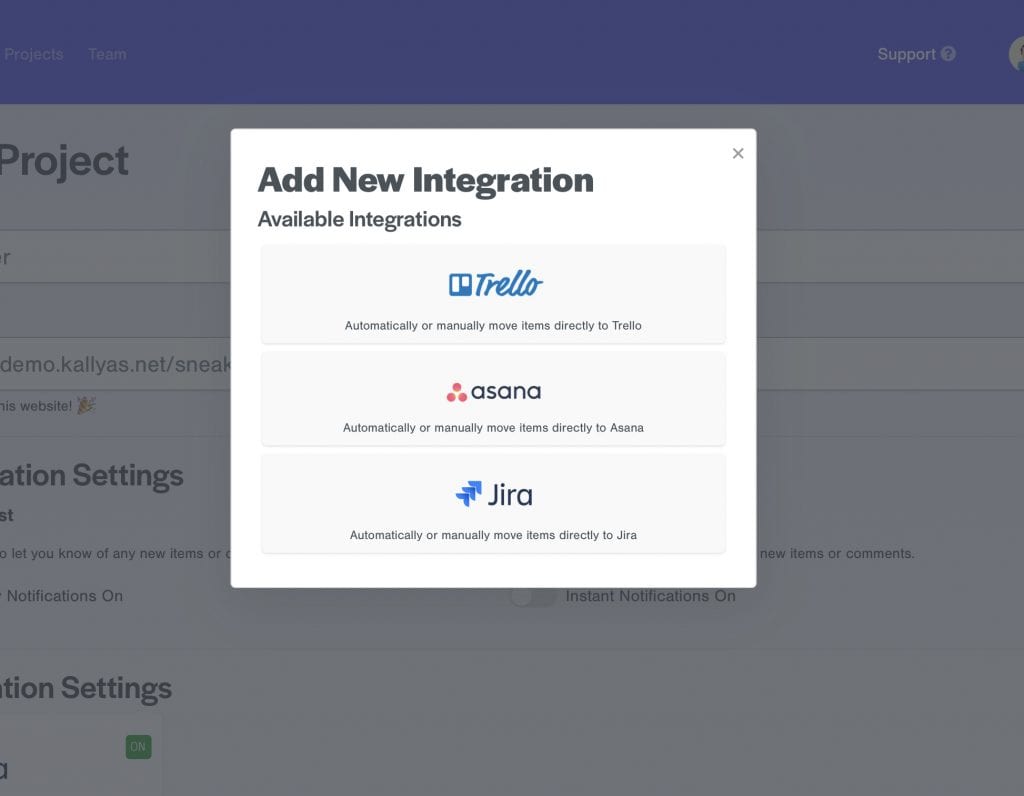Click the "Available Integrations" subheading

(359, 219)
